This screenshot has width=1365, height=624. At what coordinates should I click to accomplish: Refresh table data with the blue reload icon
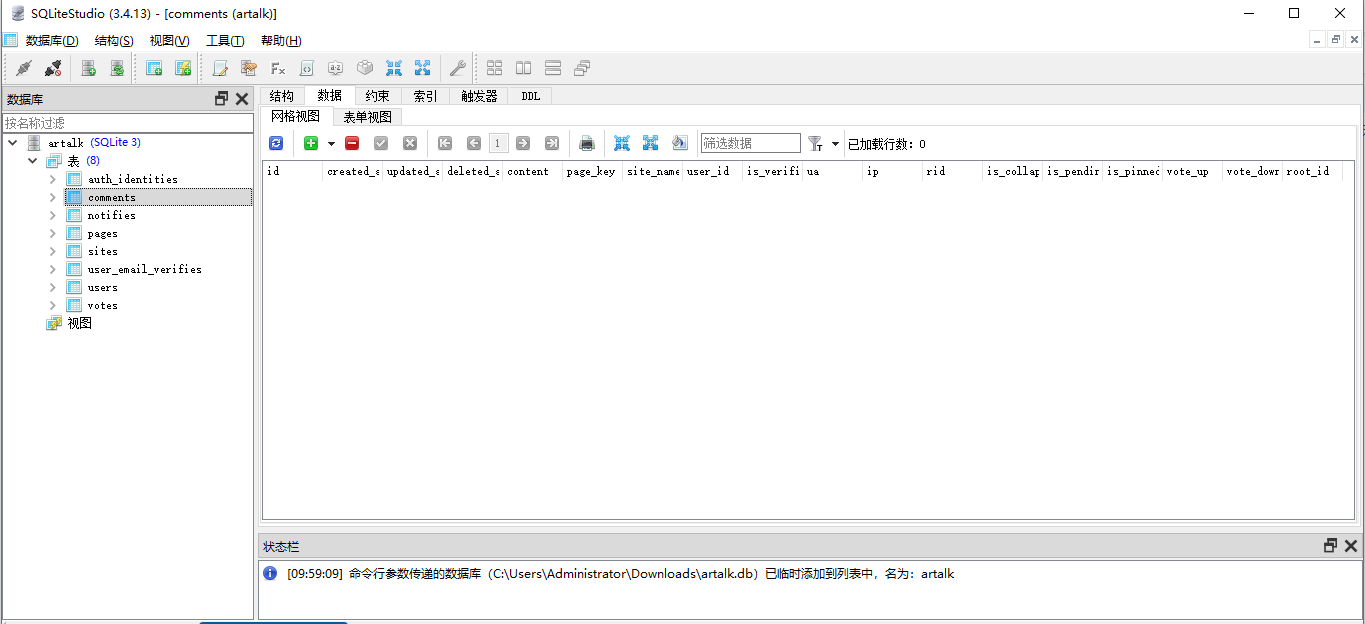coord(276,143)
